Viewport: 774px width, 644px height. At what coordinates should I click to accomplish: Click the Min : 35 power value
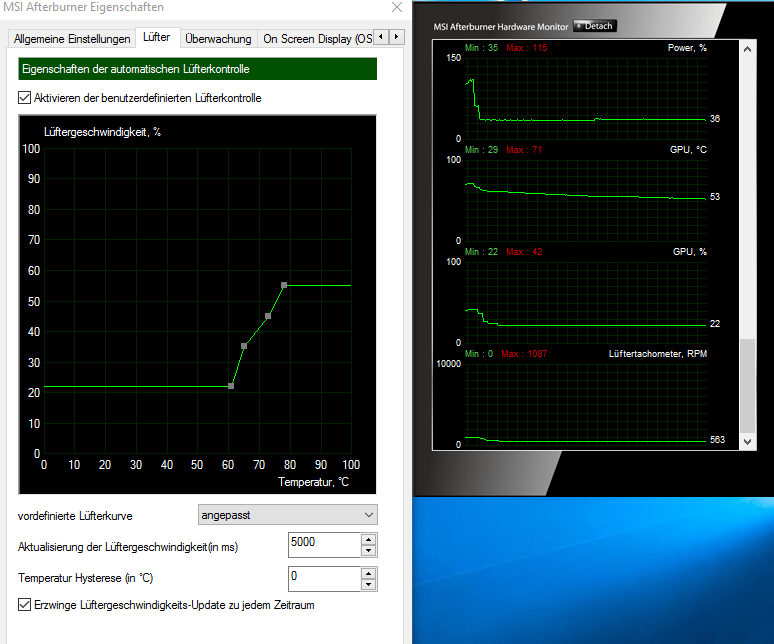481,48
